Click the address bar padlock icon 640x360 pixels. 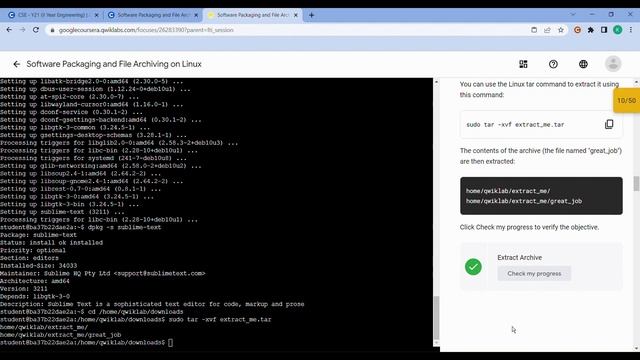tap(52, 30)
